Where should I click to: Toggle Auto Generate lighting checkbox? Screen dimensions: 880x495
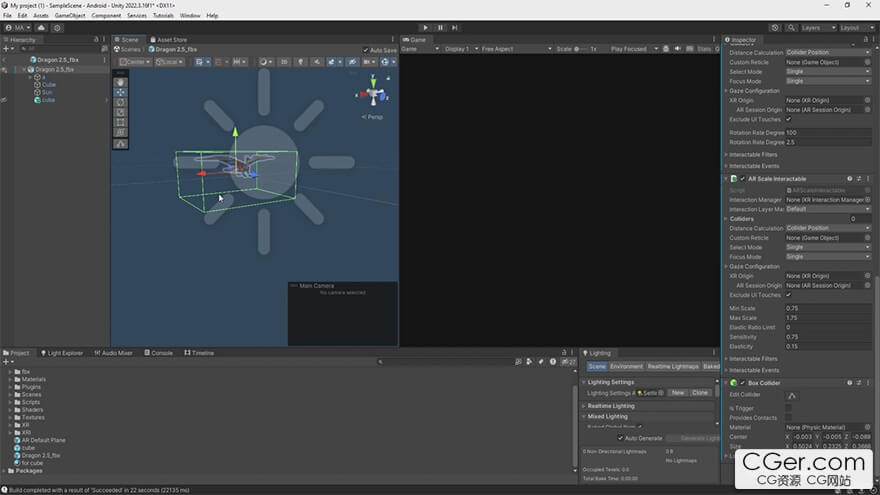tap(620, 438)
